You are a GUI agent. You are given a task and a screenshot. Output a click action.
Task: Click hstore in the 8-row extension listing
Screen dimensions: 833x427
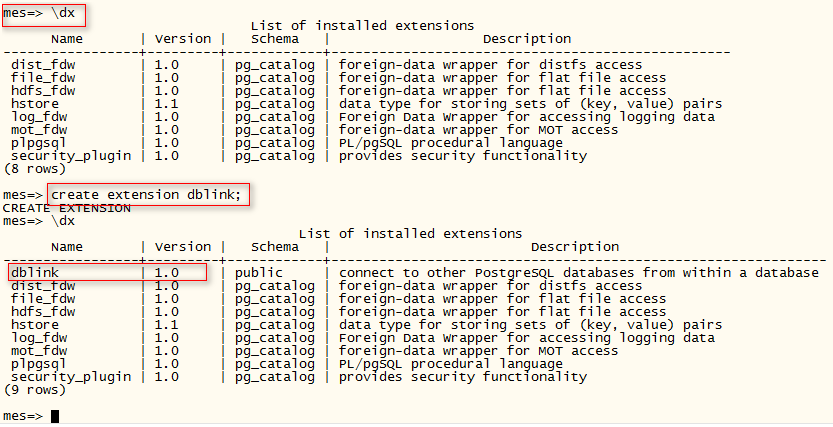coord(35,104)
